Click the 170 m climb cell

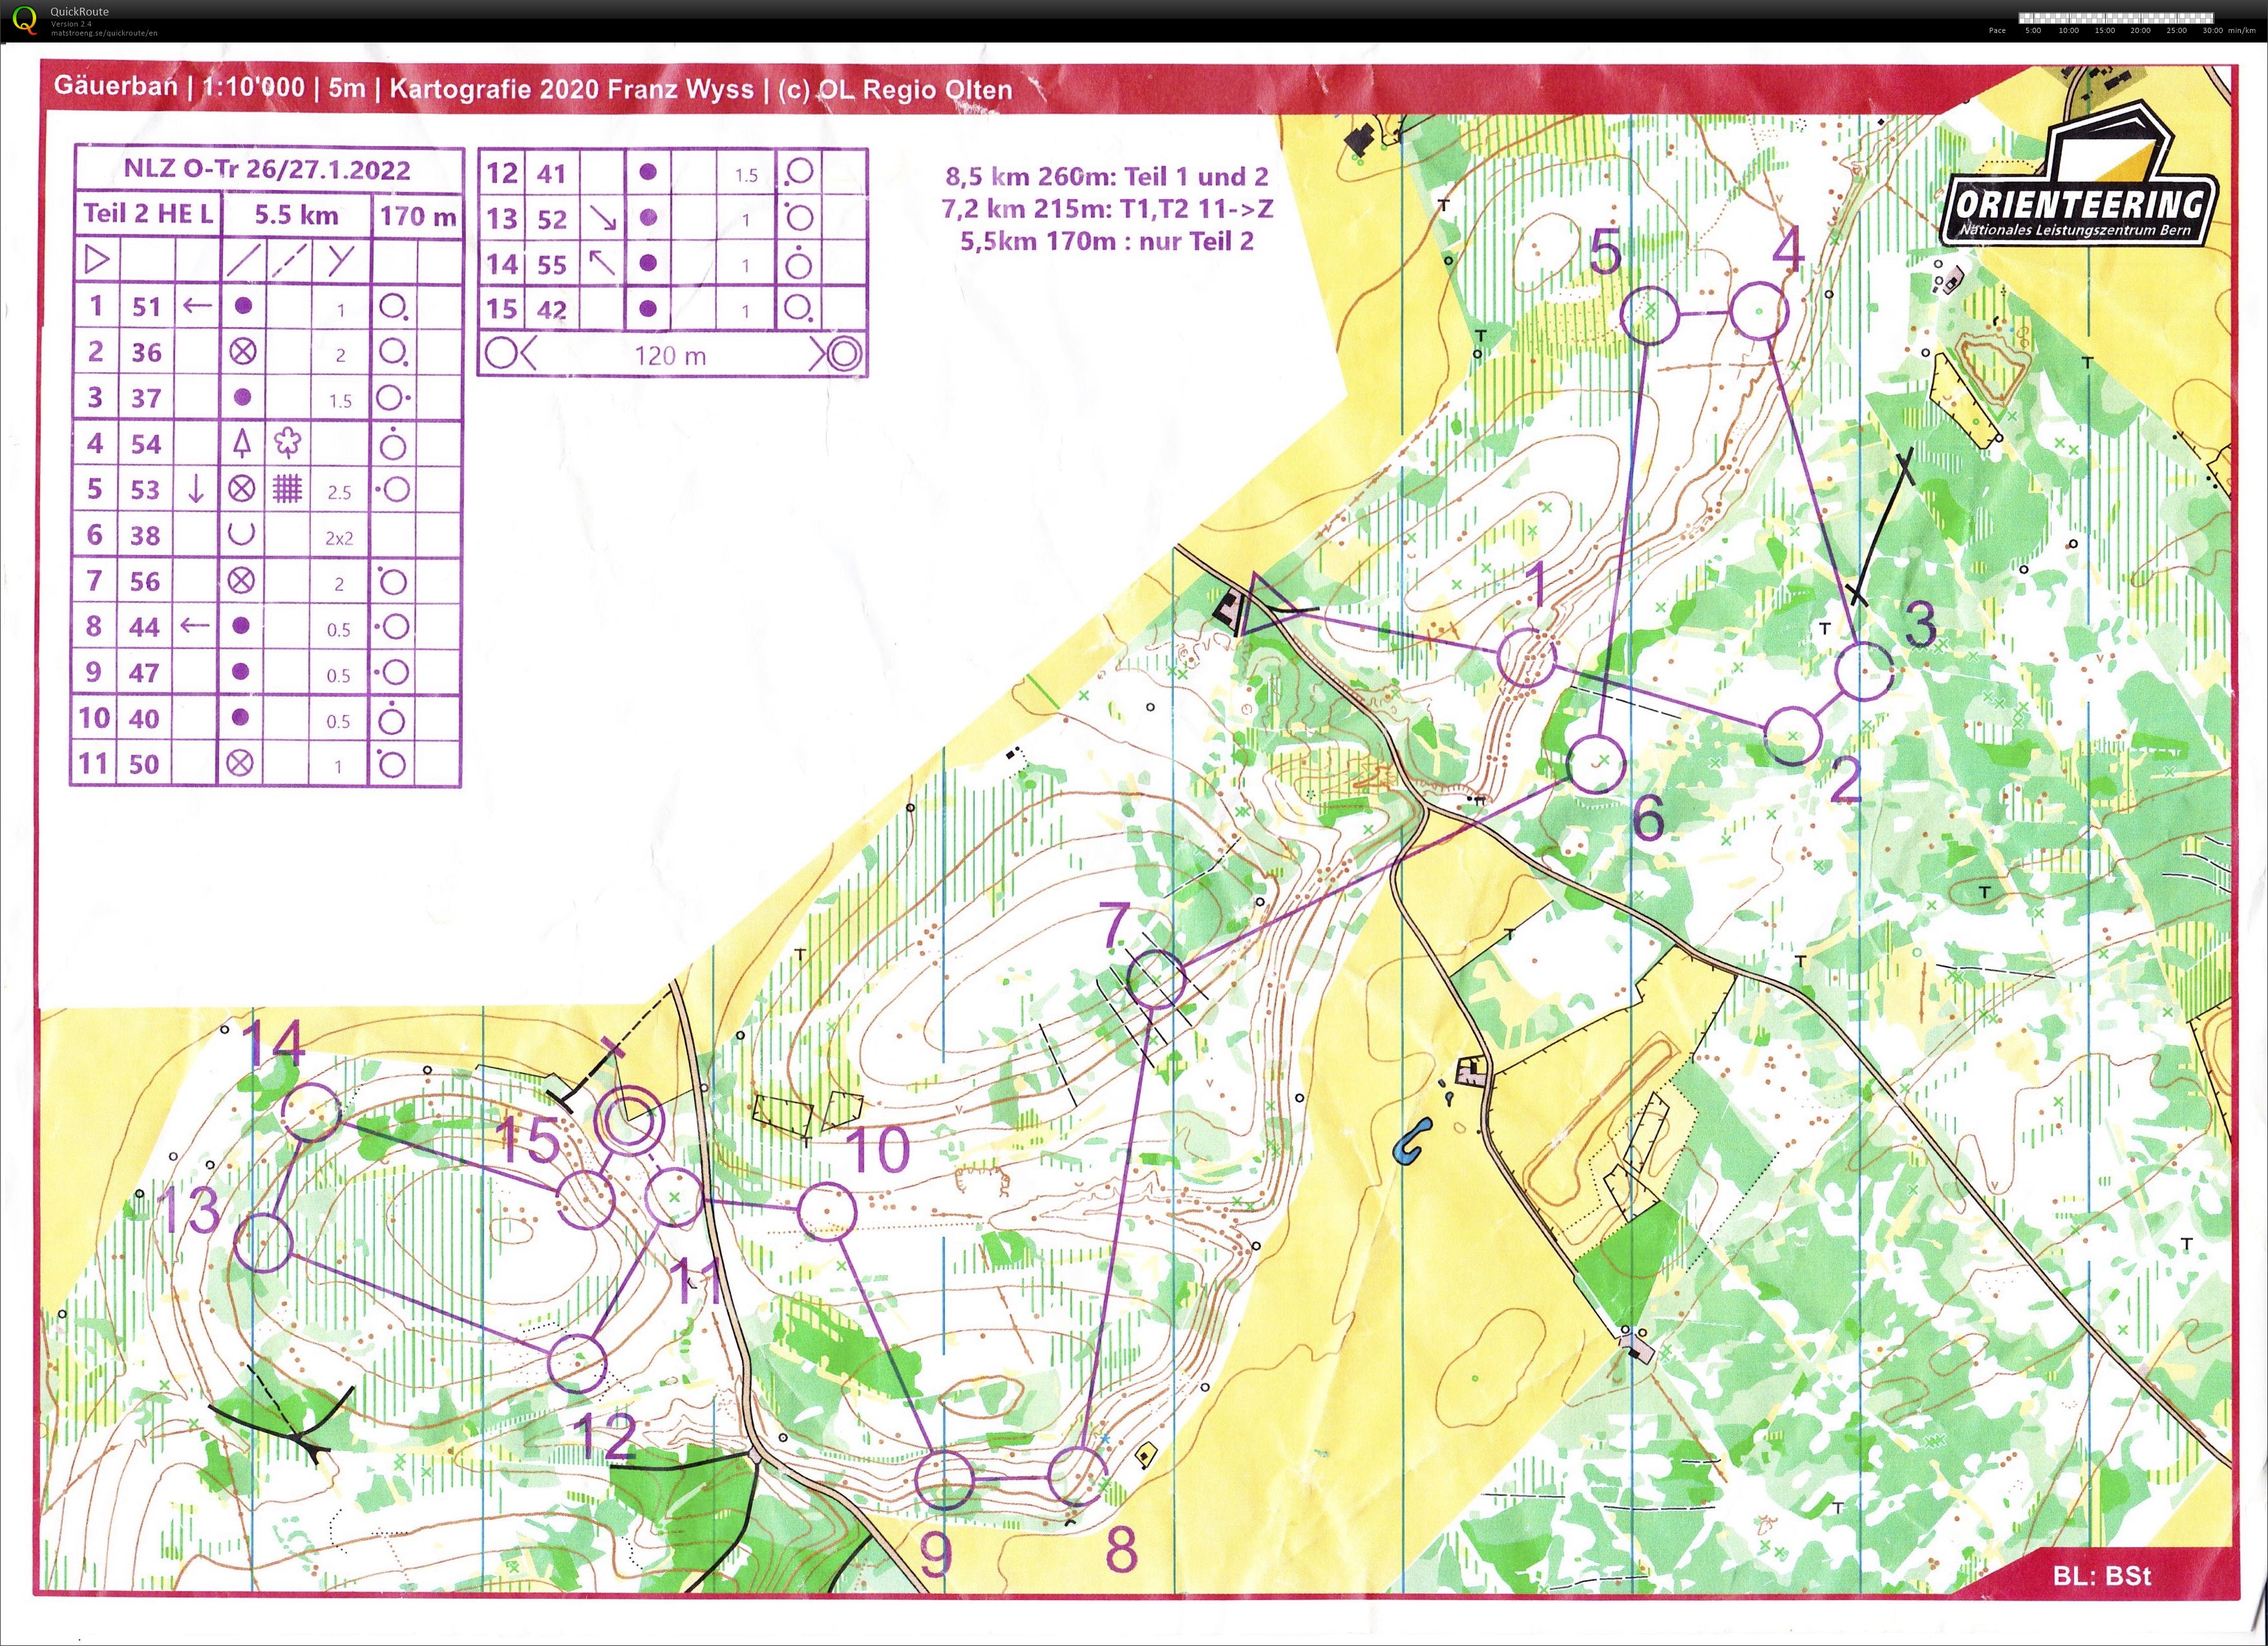(417, 216)
